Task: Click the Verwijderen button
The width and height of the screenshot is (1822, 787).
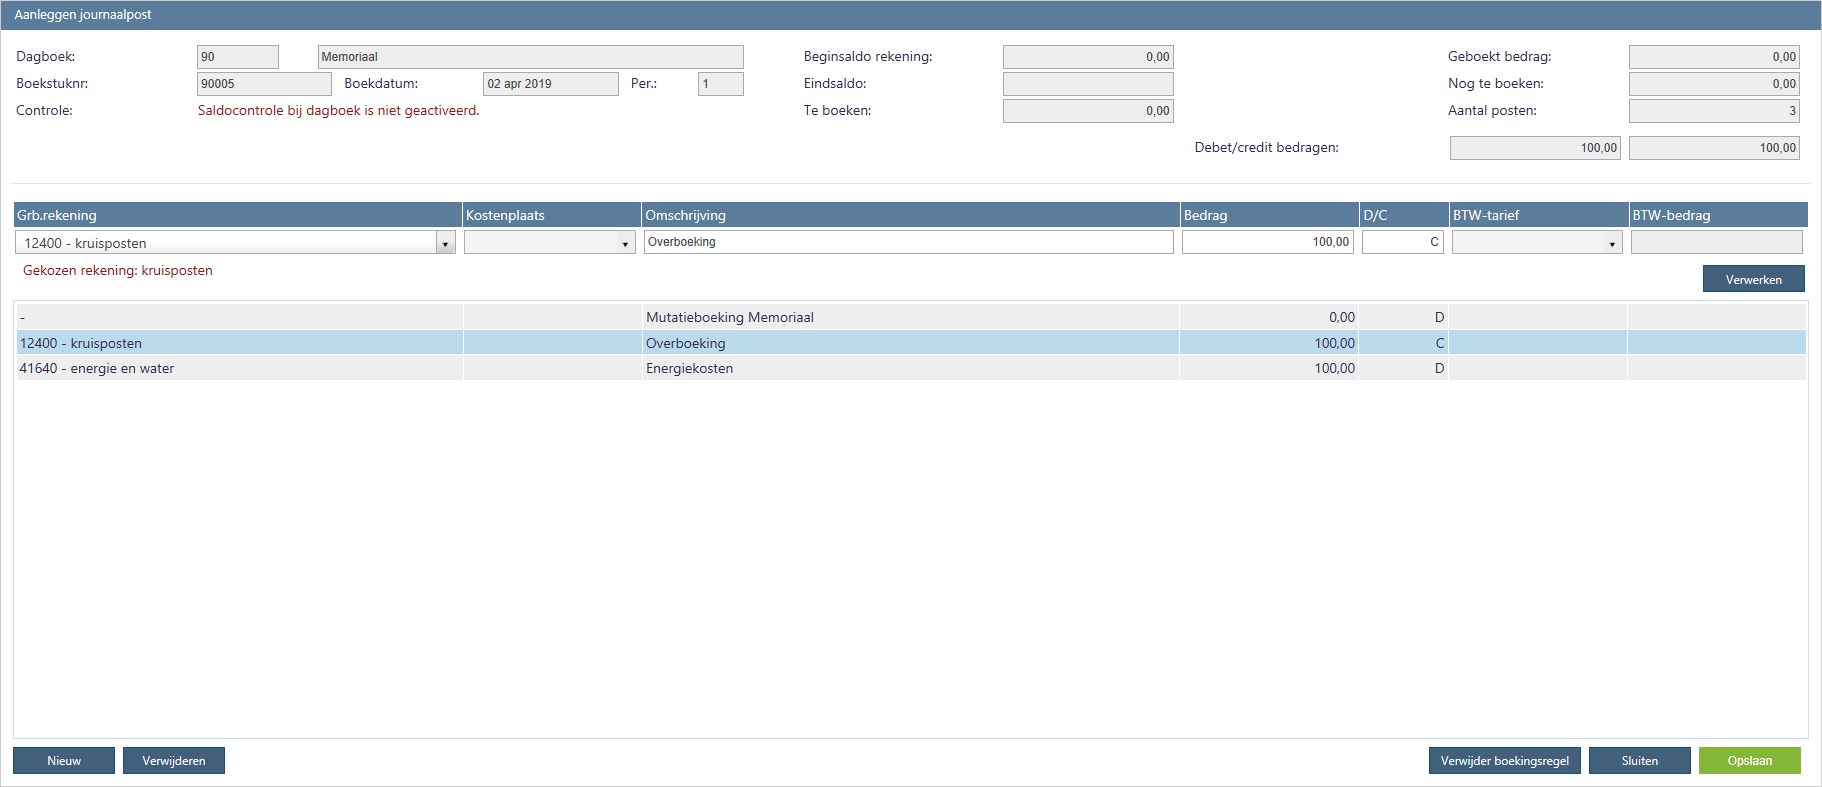Action: coord(174,761)
